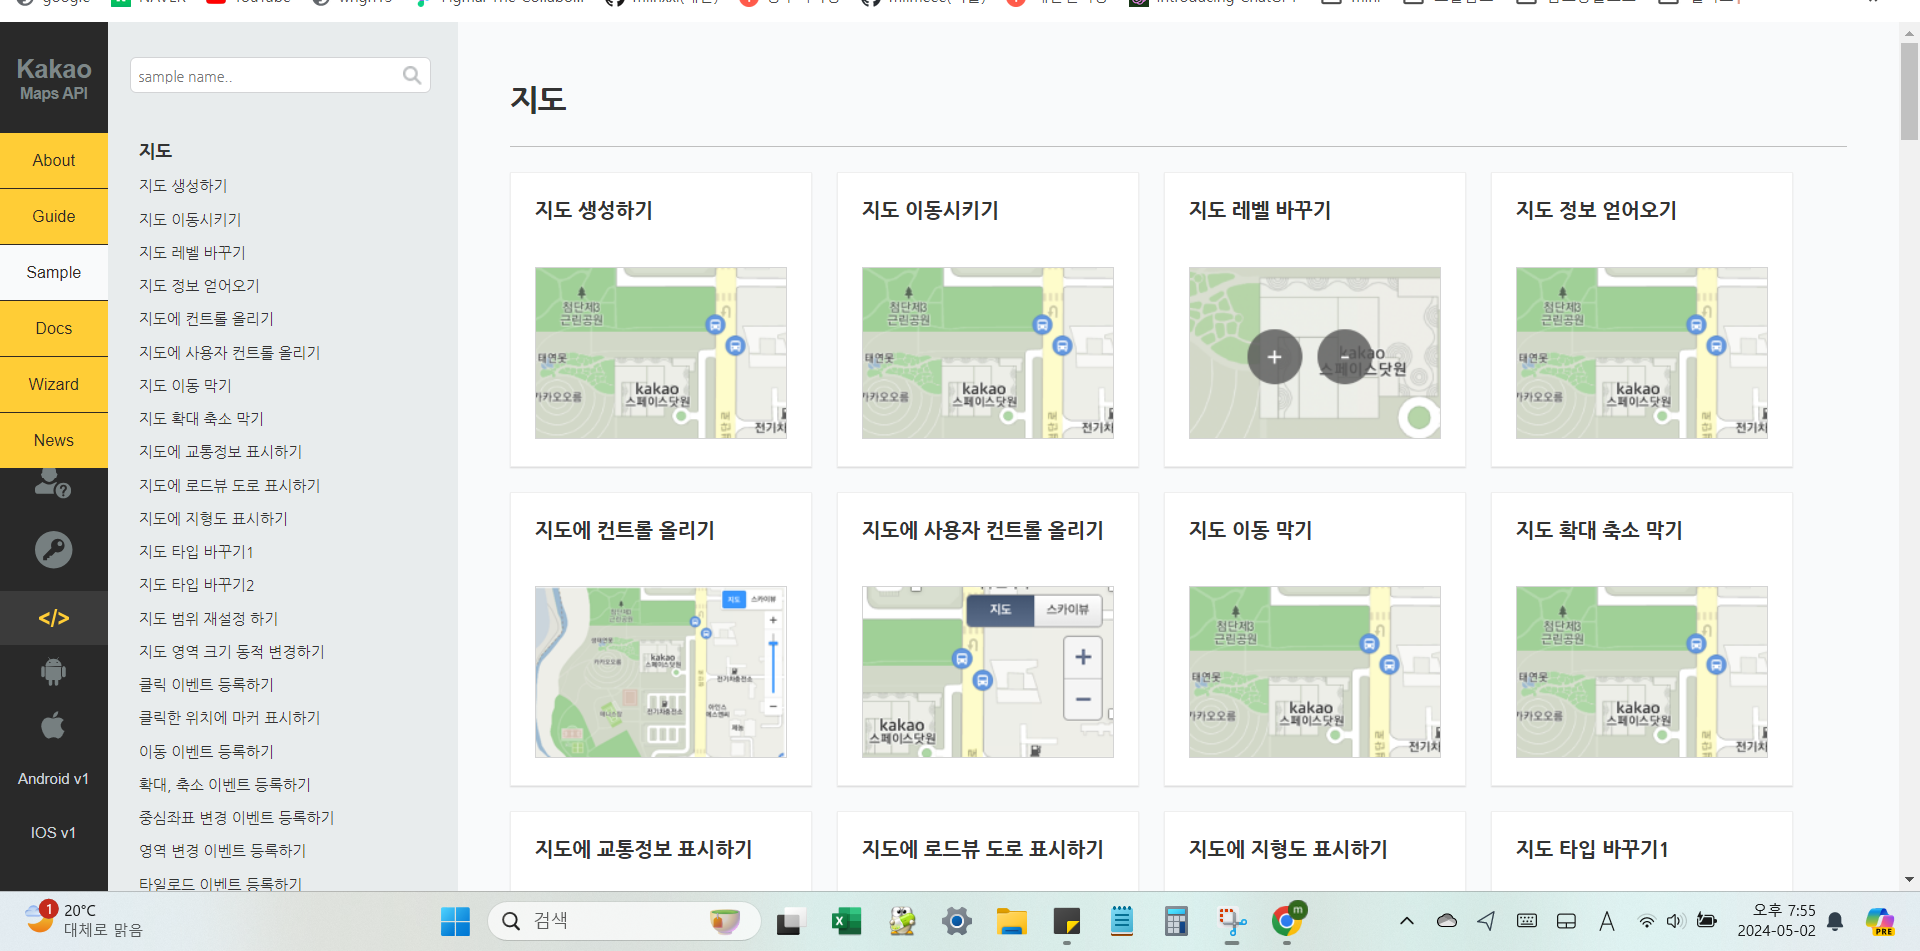Open '이동 이벤트 등록하기' in sample list

(x=206, y=751)
